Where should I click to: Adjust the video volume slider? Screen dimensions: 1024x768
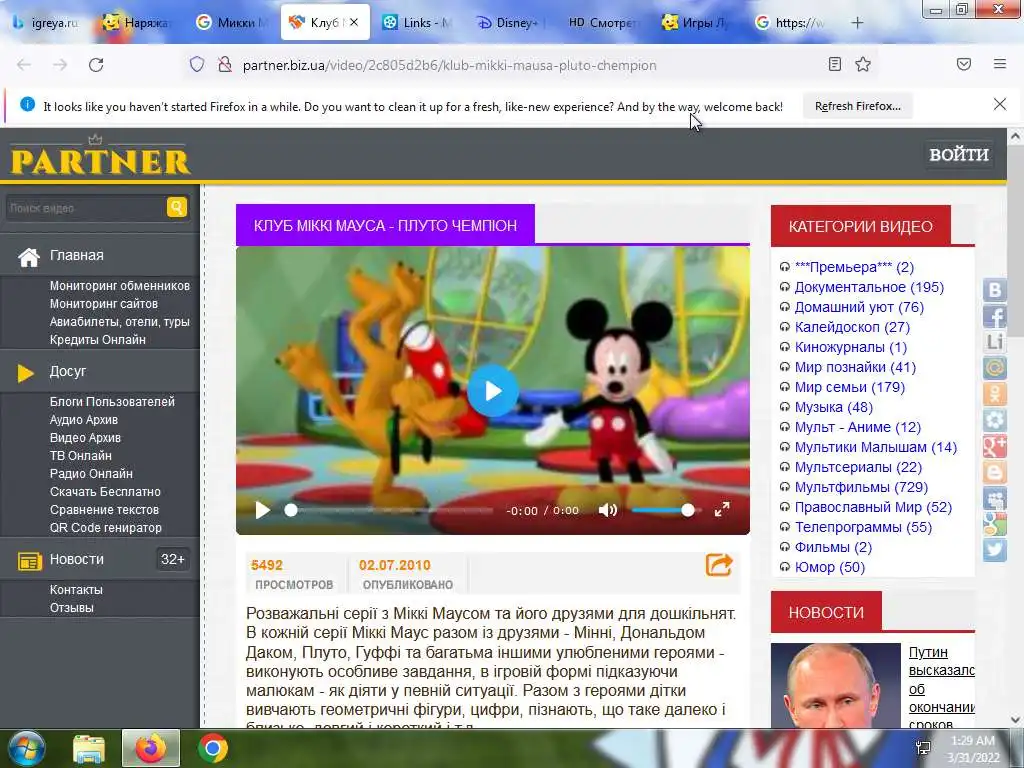coord(664,510)
